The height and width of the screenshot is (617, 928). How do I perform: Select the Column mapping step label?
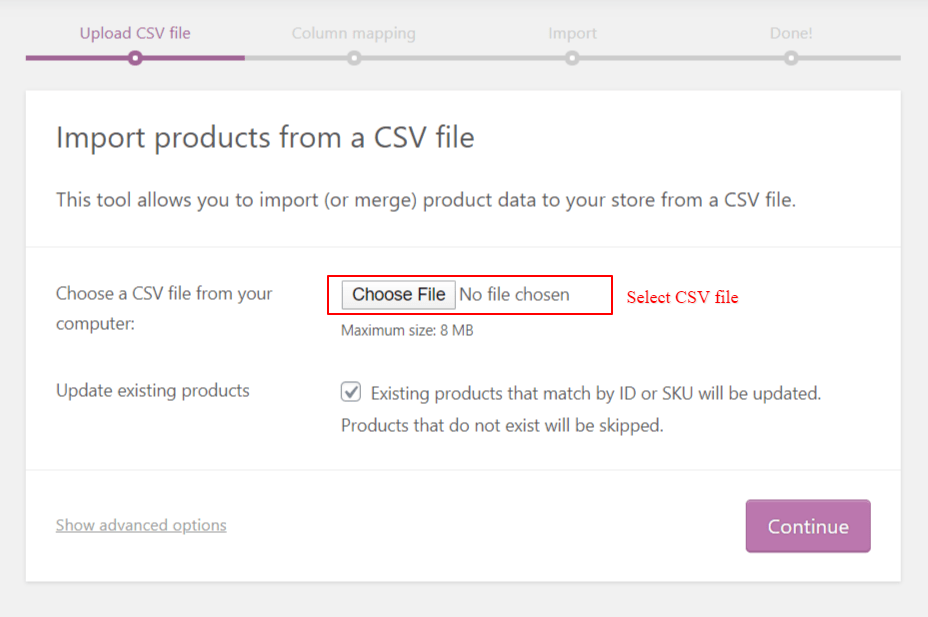pyautogui.click(x=353, y=33)
